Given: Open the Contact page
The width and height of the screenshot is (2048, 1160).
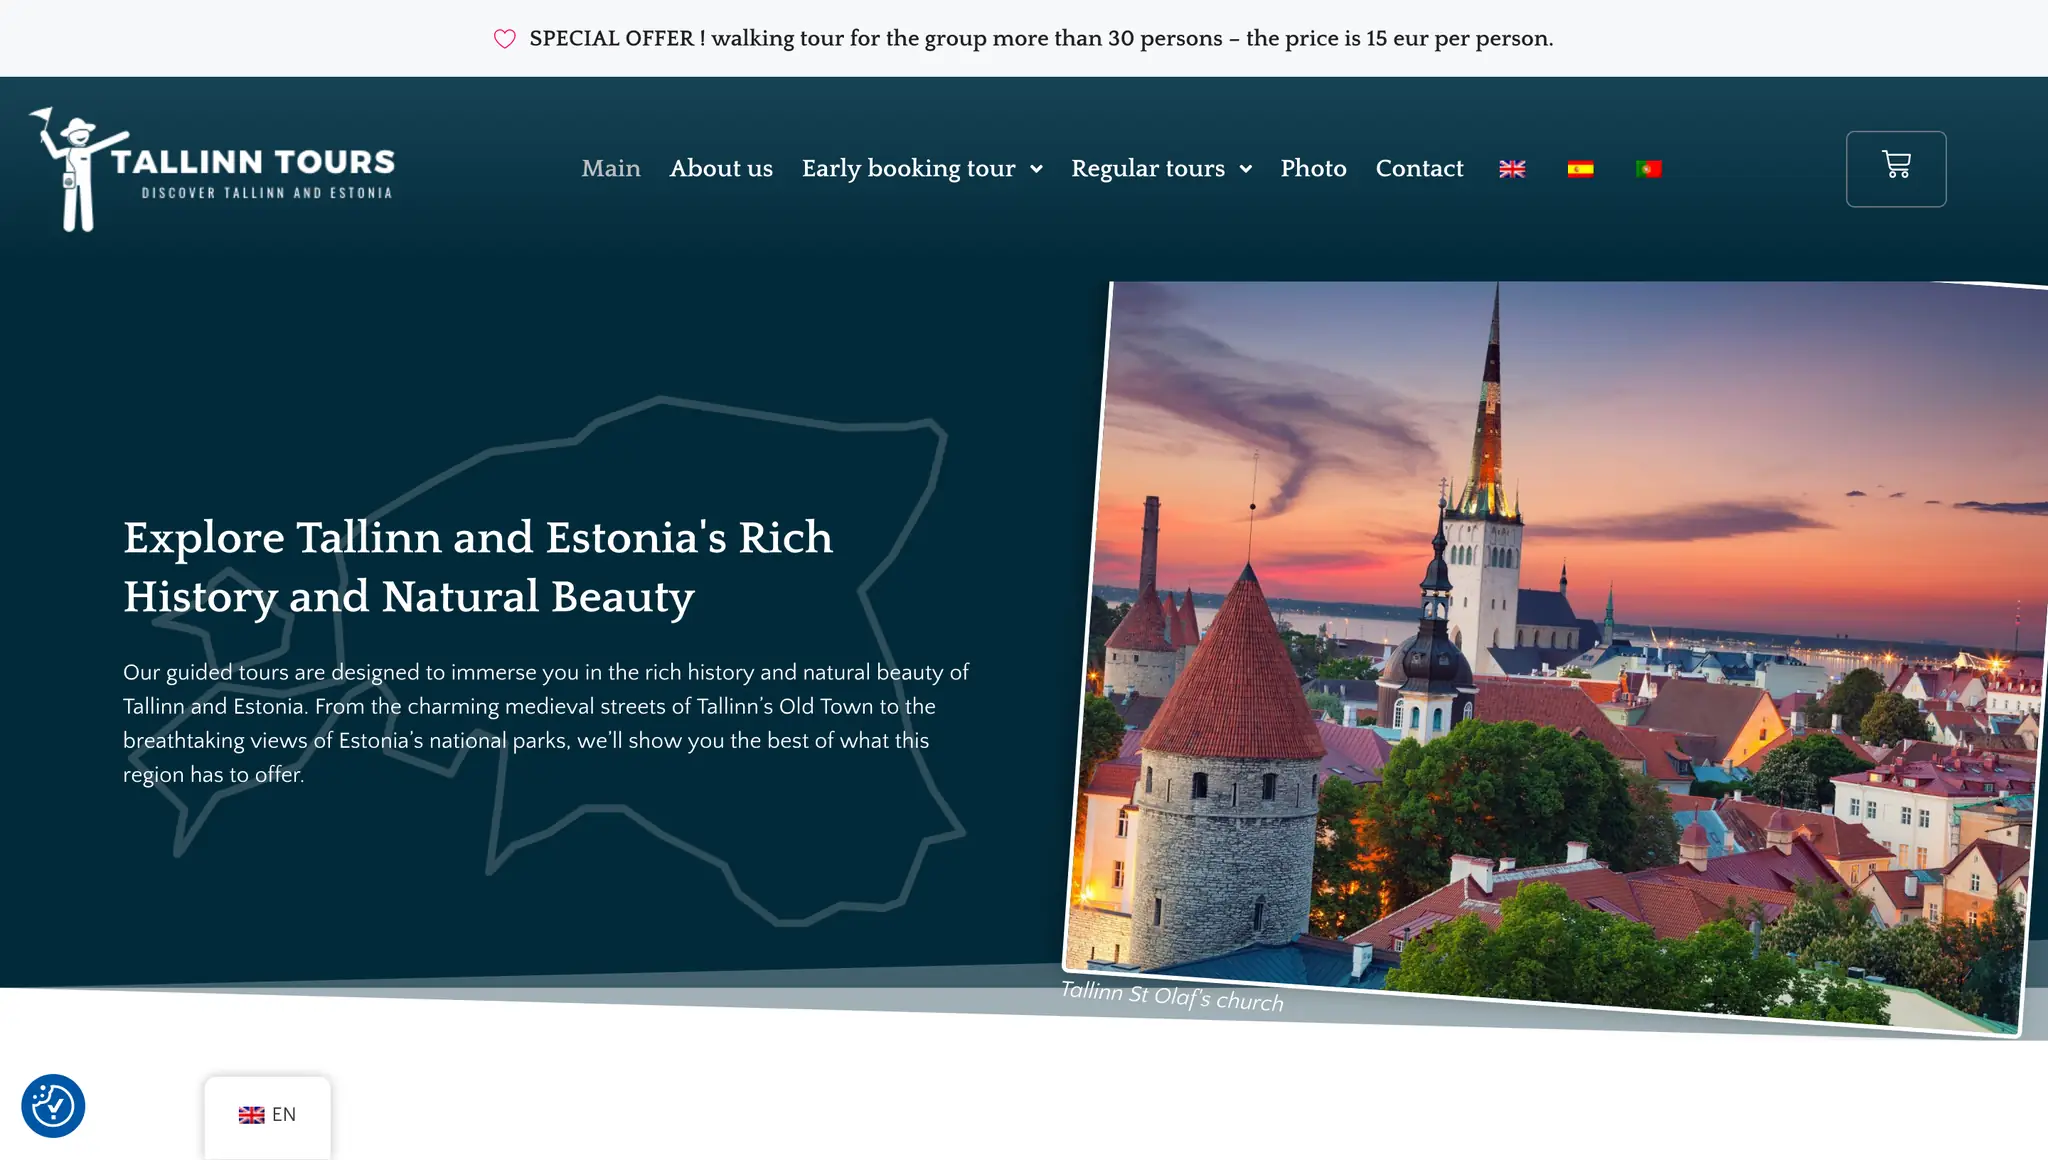Looking at the screenshot, I should tap(1419, 168).
